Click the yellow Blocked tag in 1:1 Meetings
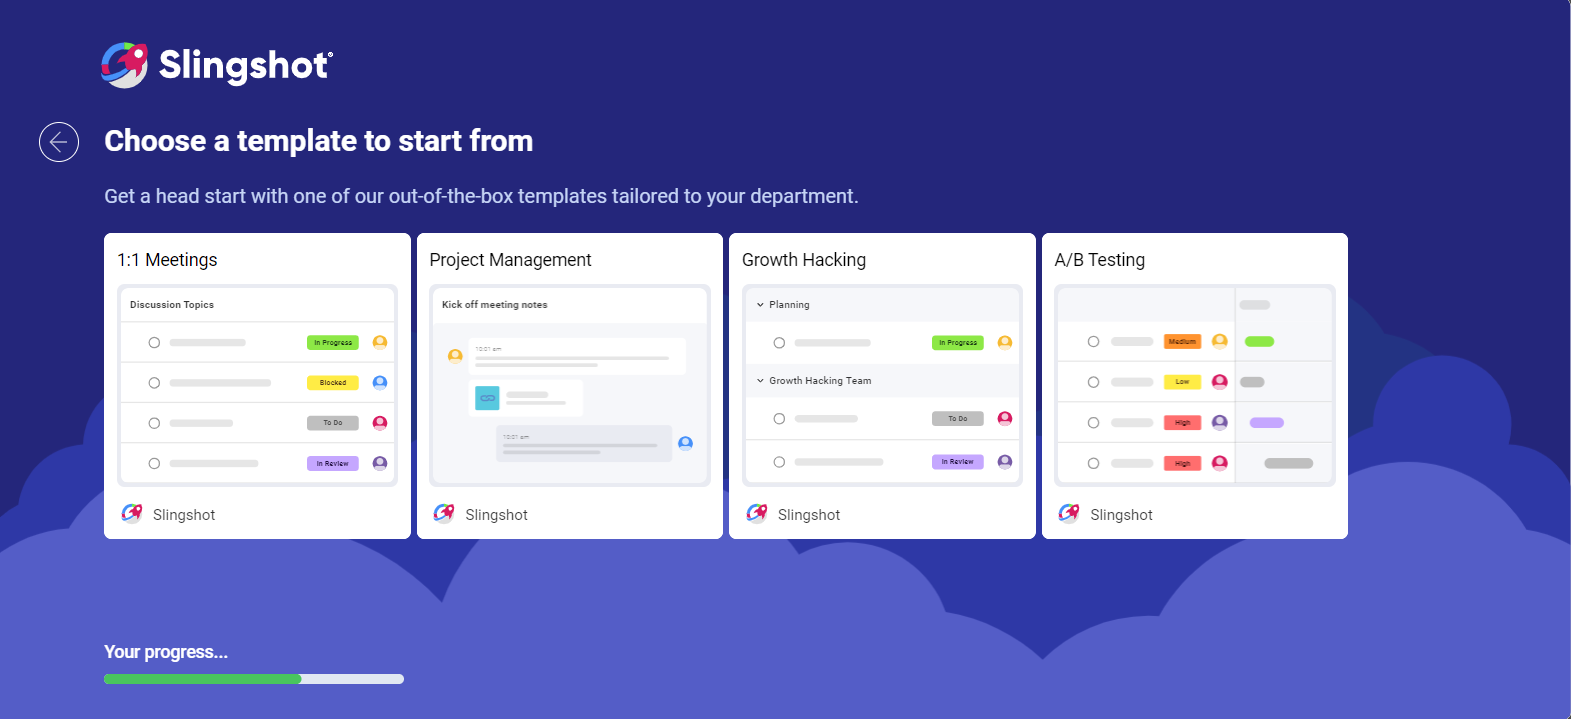Viewport: 1571px width, 719px height. pyautogui.click(x=333, y=382)
